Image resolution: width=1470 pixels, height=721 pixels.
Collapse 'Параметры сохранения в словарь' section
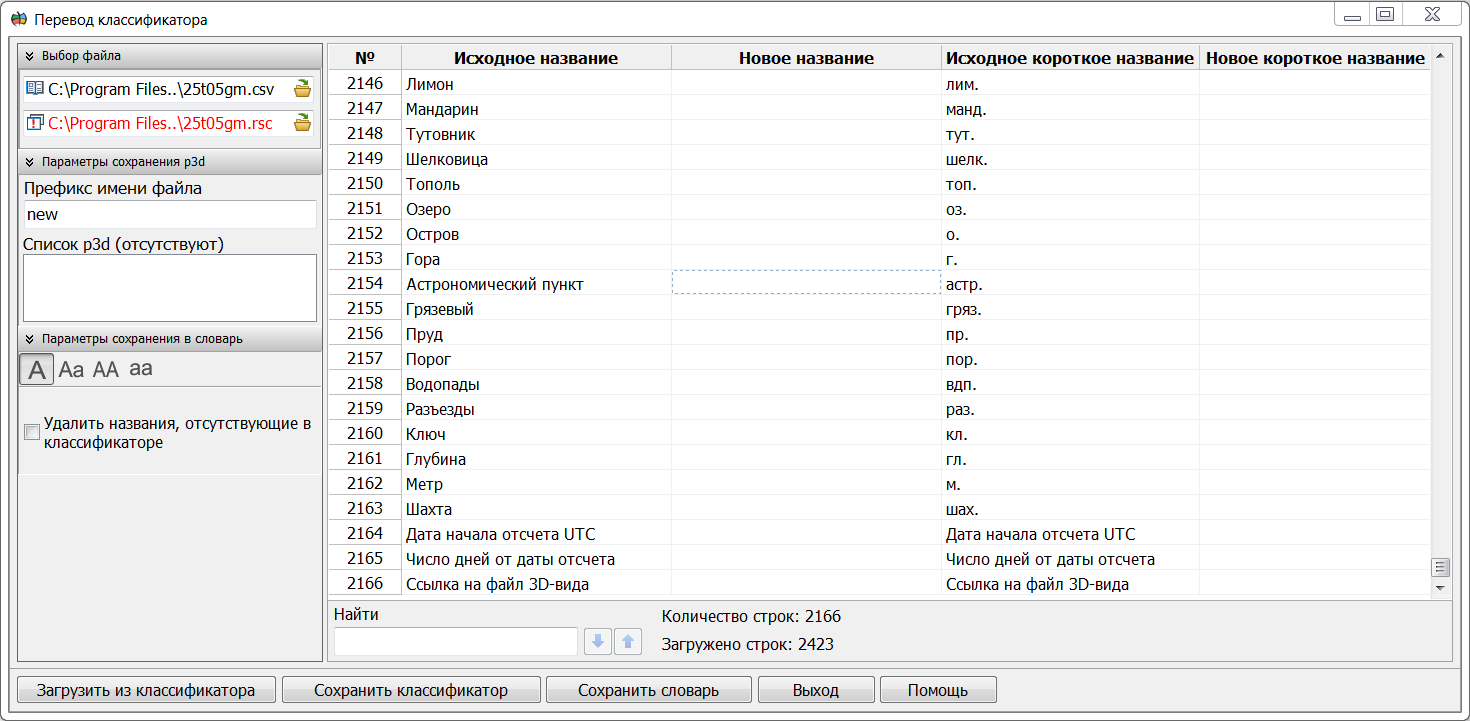point(30,339)
